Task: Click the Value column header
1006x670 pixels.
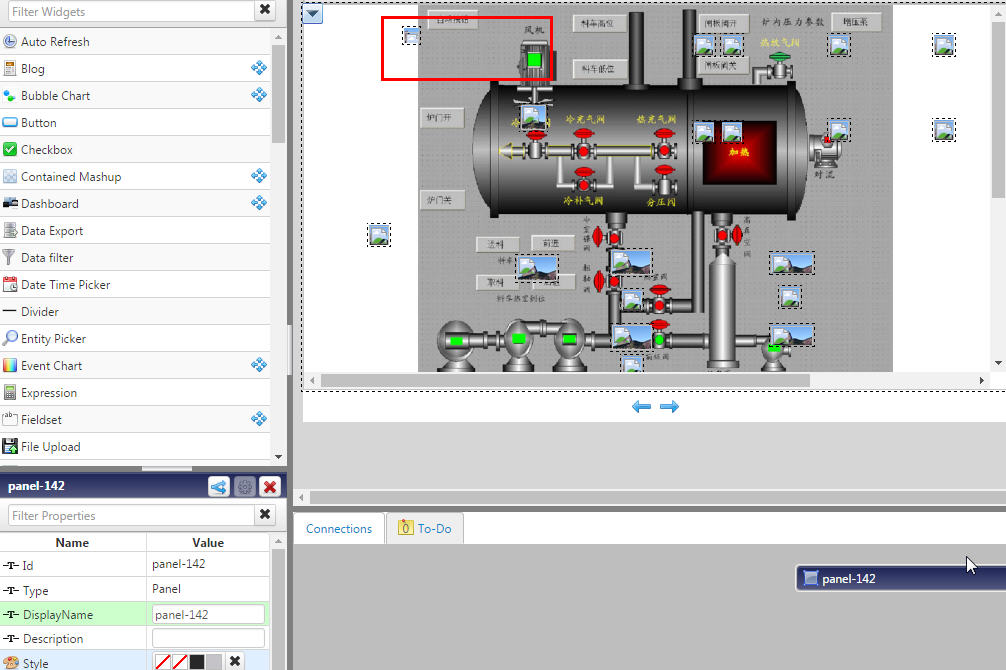Action: click(208, 542)
